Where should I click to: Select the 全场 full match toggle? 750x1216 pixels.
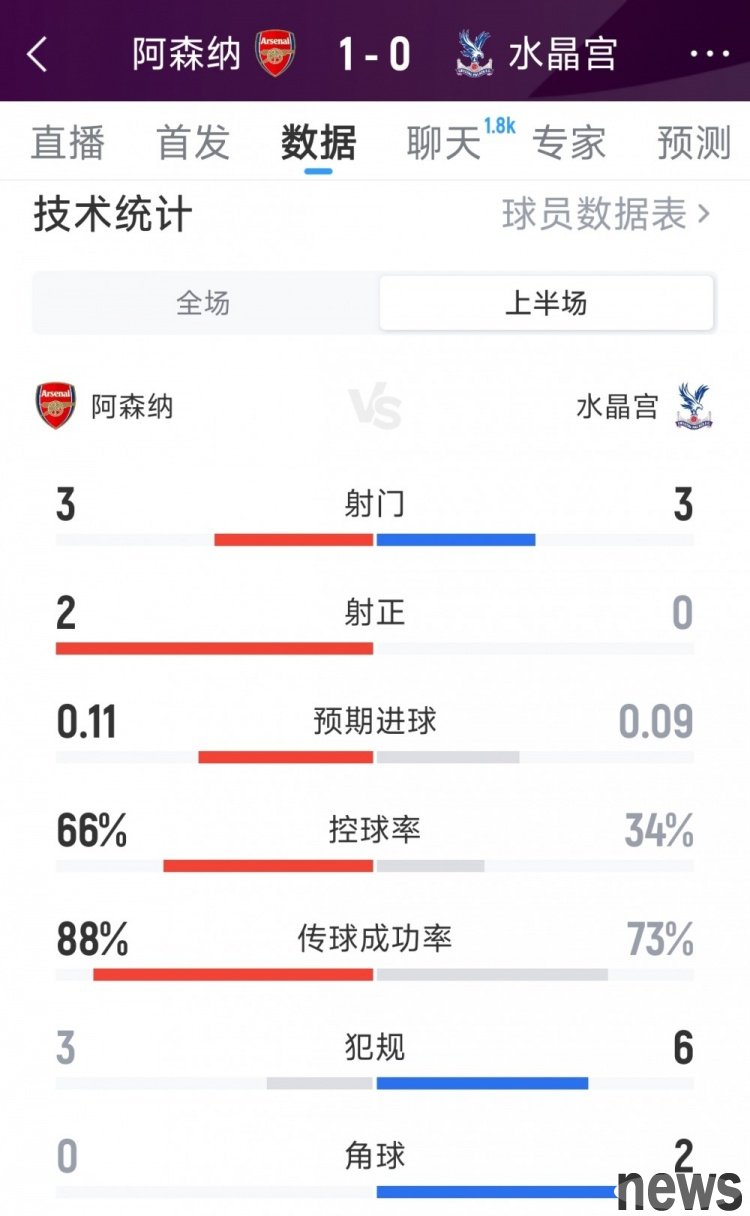pyautogui.click(x=204, y=303)
